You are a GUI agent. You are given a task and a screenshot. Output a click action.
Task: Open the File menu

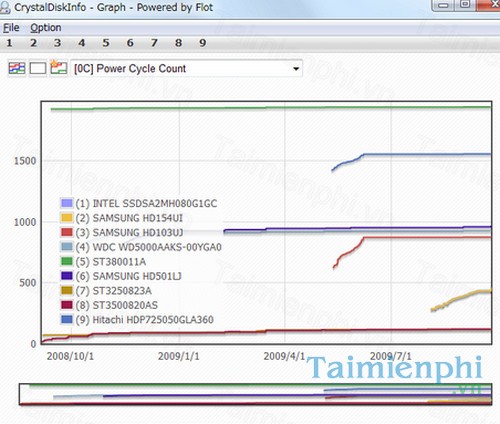click(11, 28)
